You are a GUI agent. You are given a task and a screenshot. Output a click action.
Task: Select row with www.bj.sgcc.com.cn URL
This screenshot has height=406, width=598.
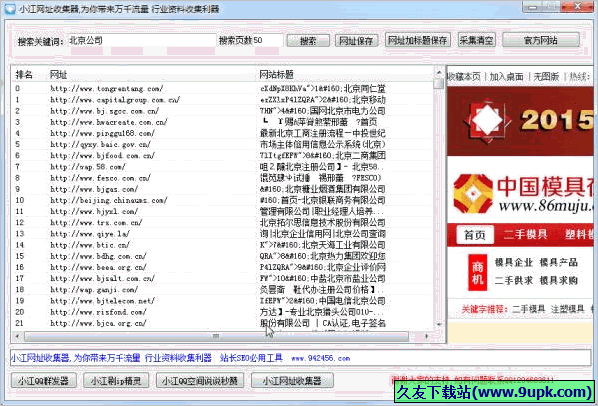point(223,111)
